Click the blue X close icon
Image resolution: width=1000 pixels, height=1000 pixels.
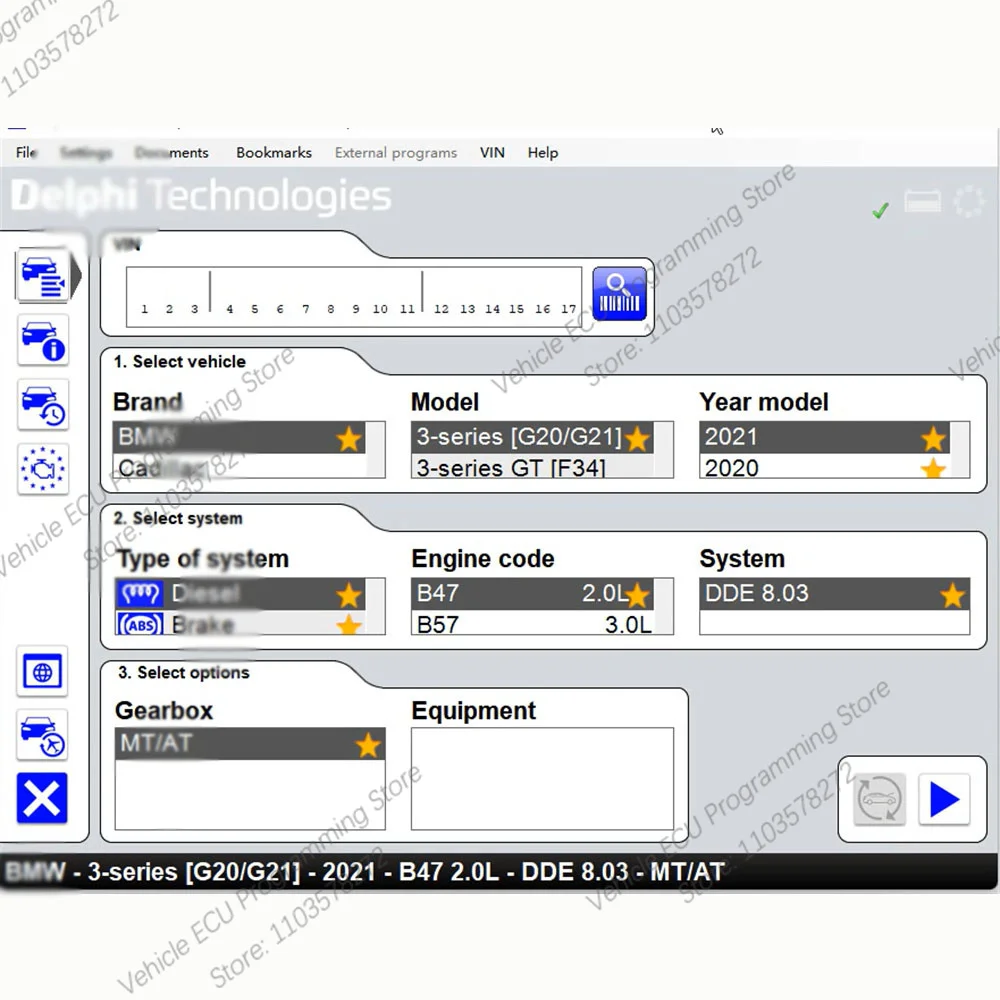[42, 798]
